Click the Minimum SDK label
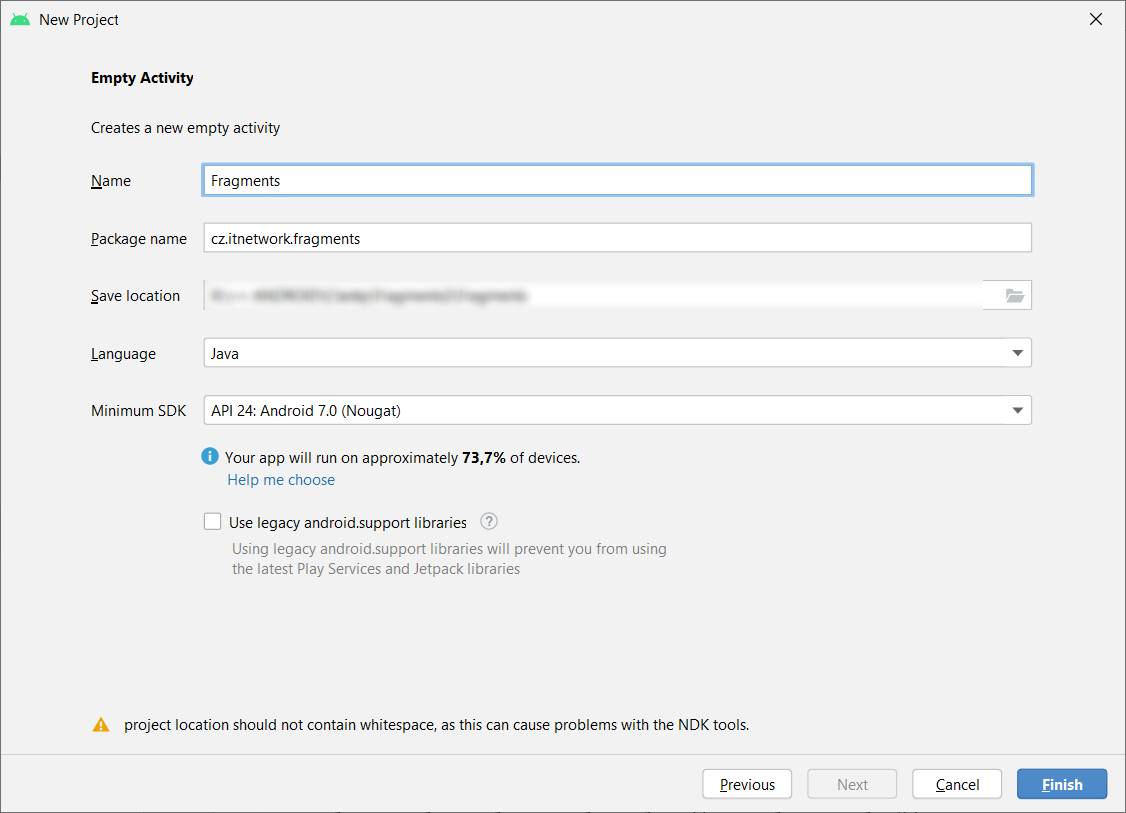 pyautogui.click(x=139, y=411)
